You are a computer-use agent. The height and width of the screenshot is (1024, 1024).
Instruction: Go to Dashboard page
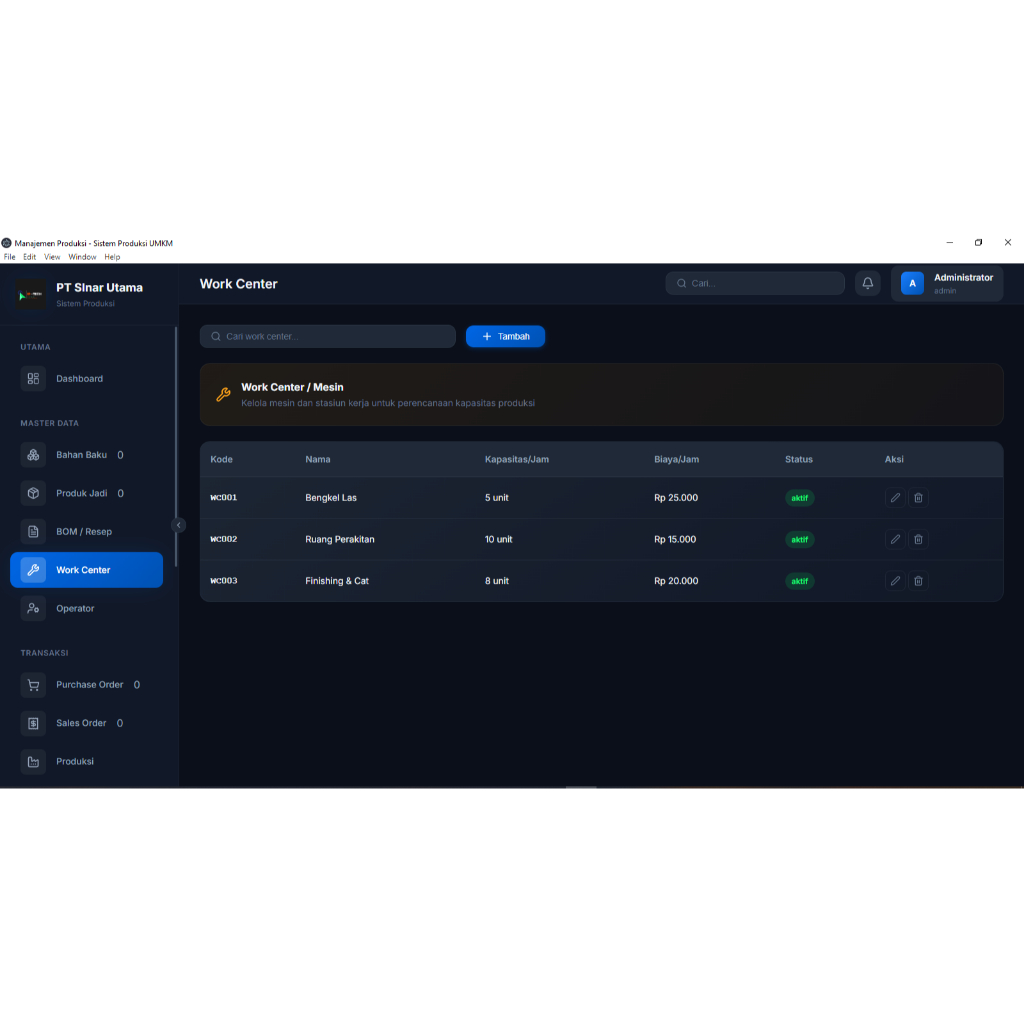tap(86, 379)
